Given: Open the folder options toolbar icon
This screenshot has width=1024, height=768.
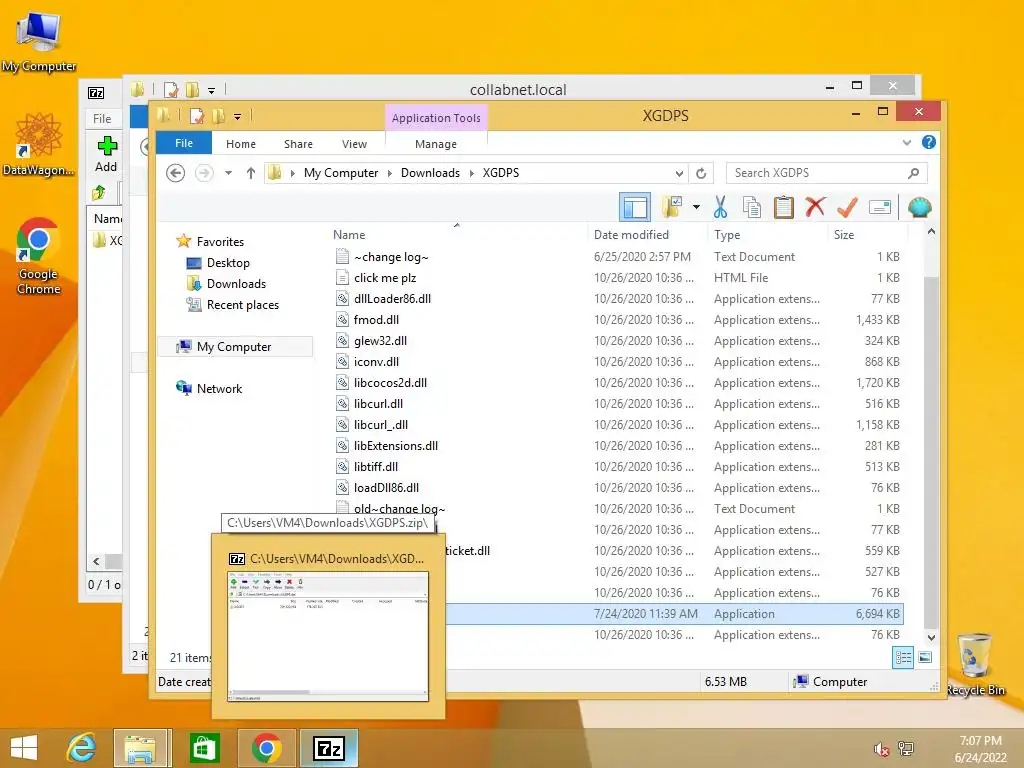Looking at the screenshot, I should coord(672,207).
